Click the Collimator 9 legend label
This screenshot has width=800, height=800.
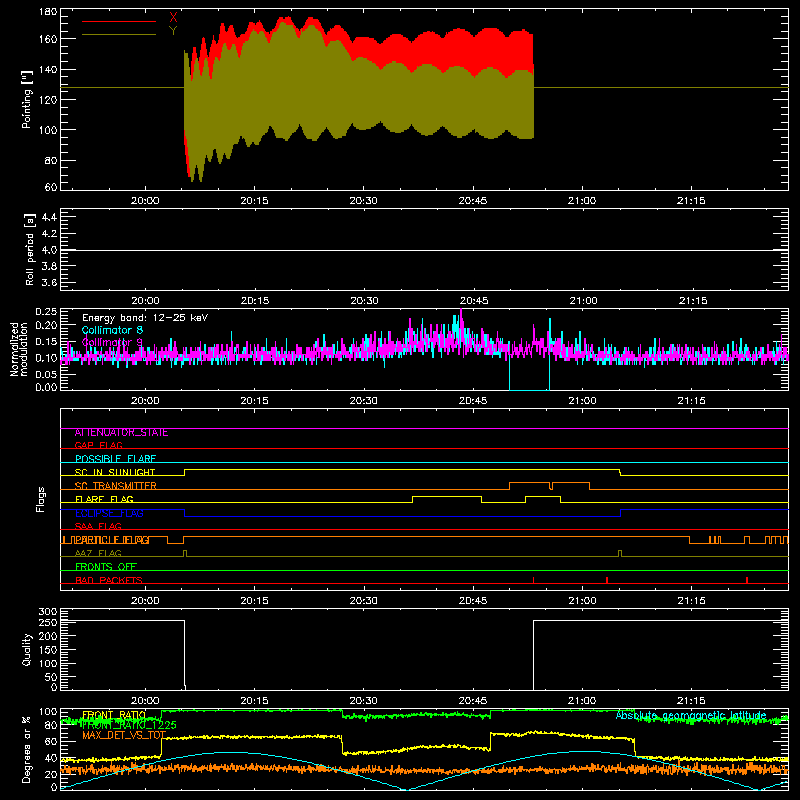(112, 342)
